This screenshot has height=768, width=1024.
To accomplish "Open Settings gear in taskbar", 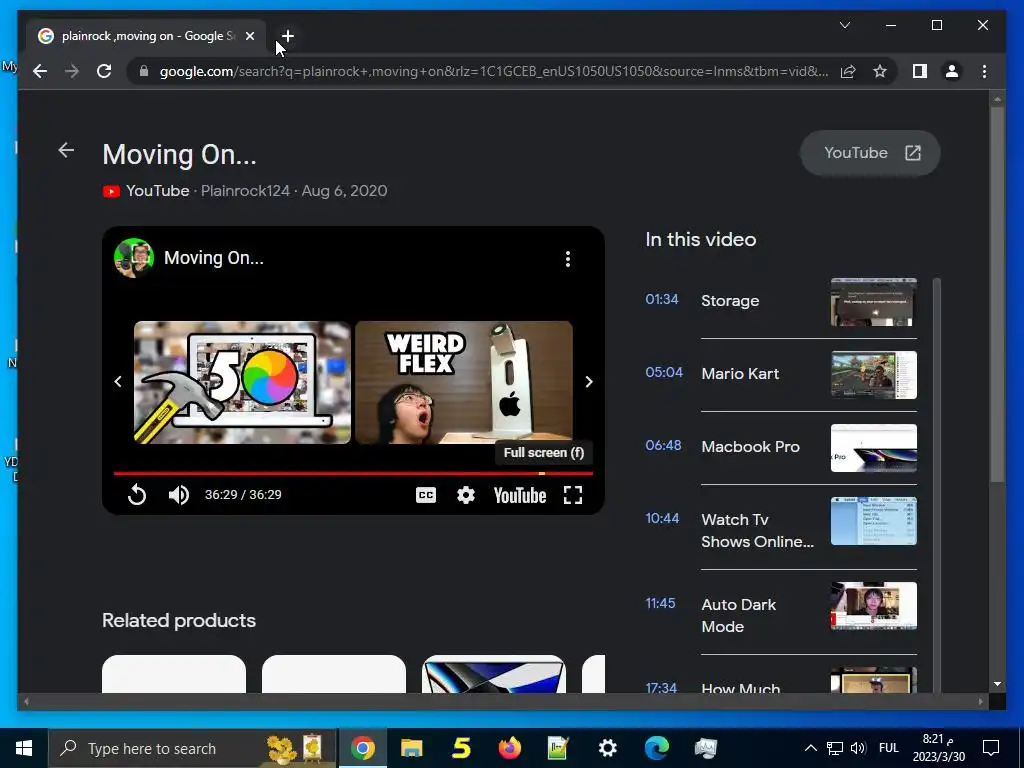I will pos(607,748).
